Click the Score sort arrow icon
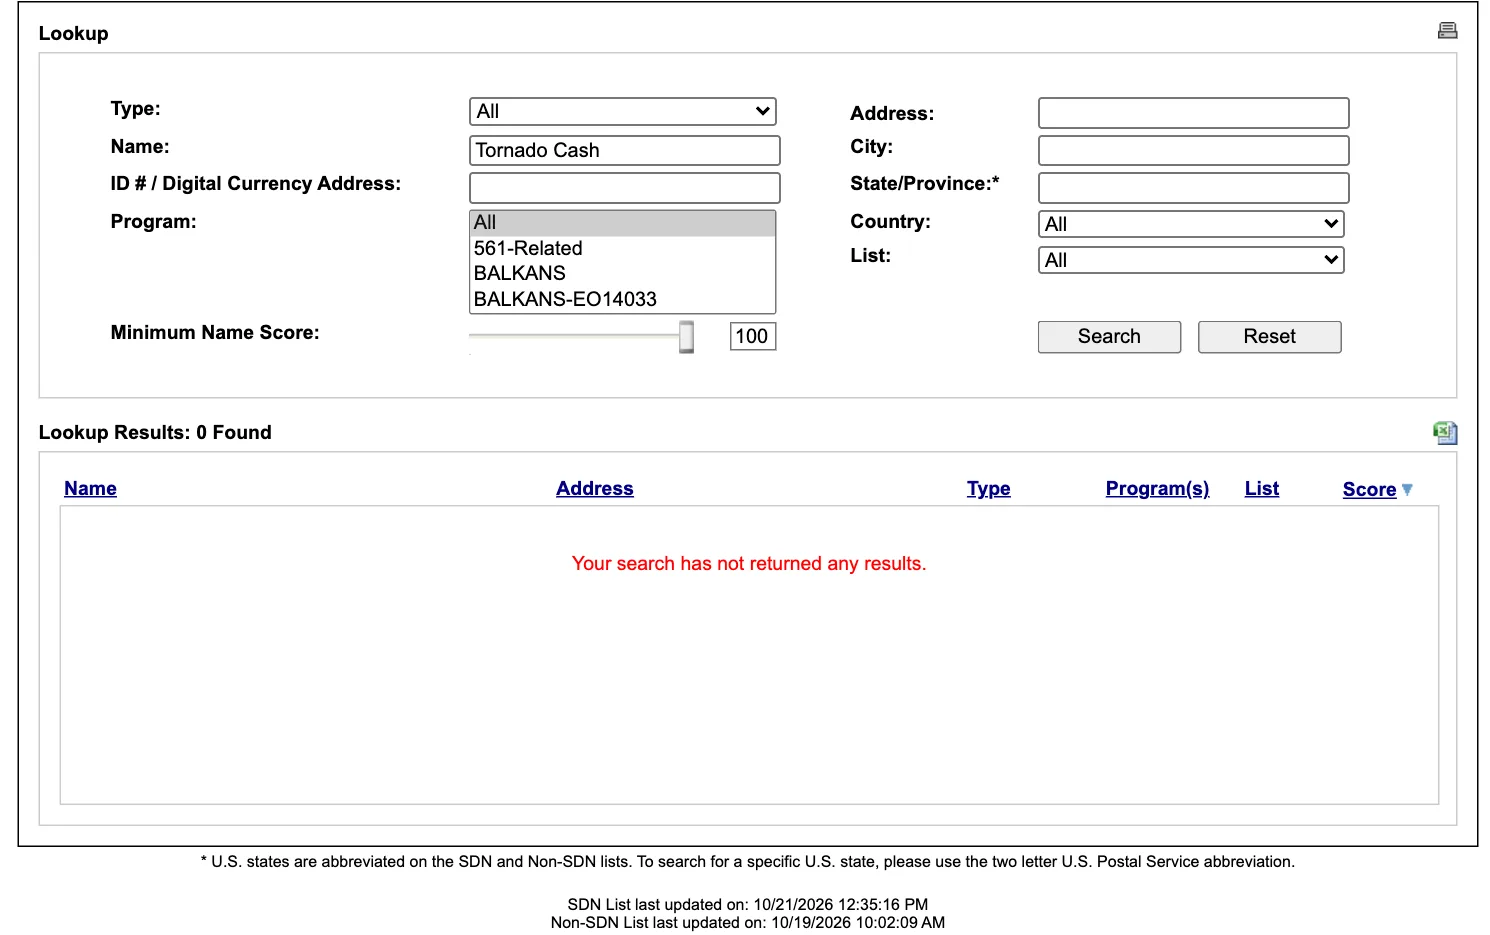This screenshot has width=1490, height=935. coord(1407,489)
